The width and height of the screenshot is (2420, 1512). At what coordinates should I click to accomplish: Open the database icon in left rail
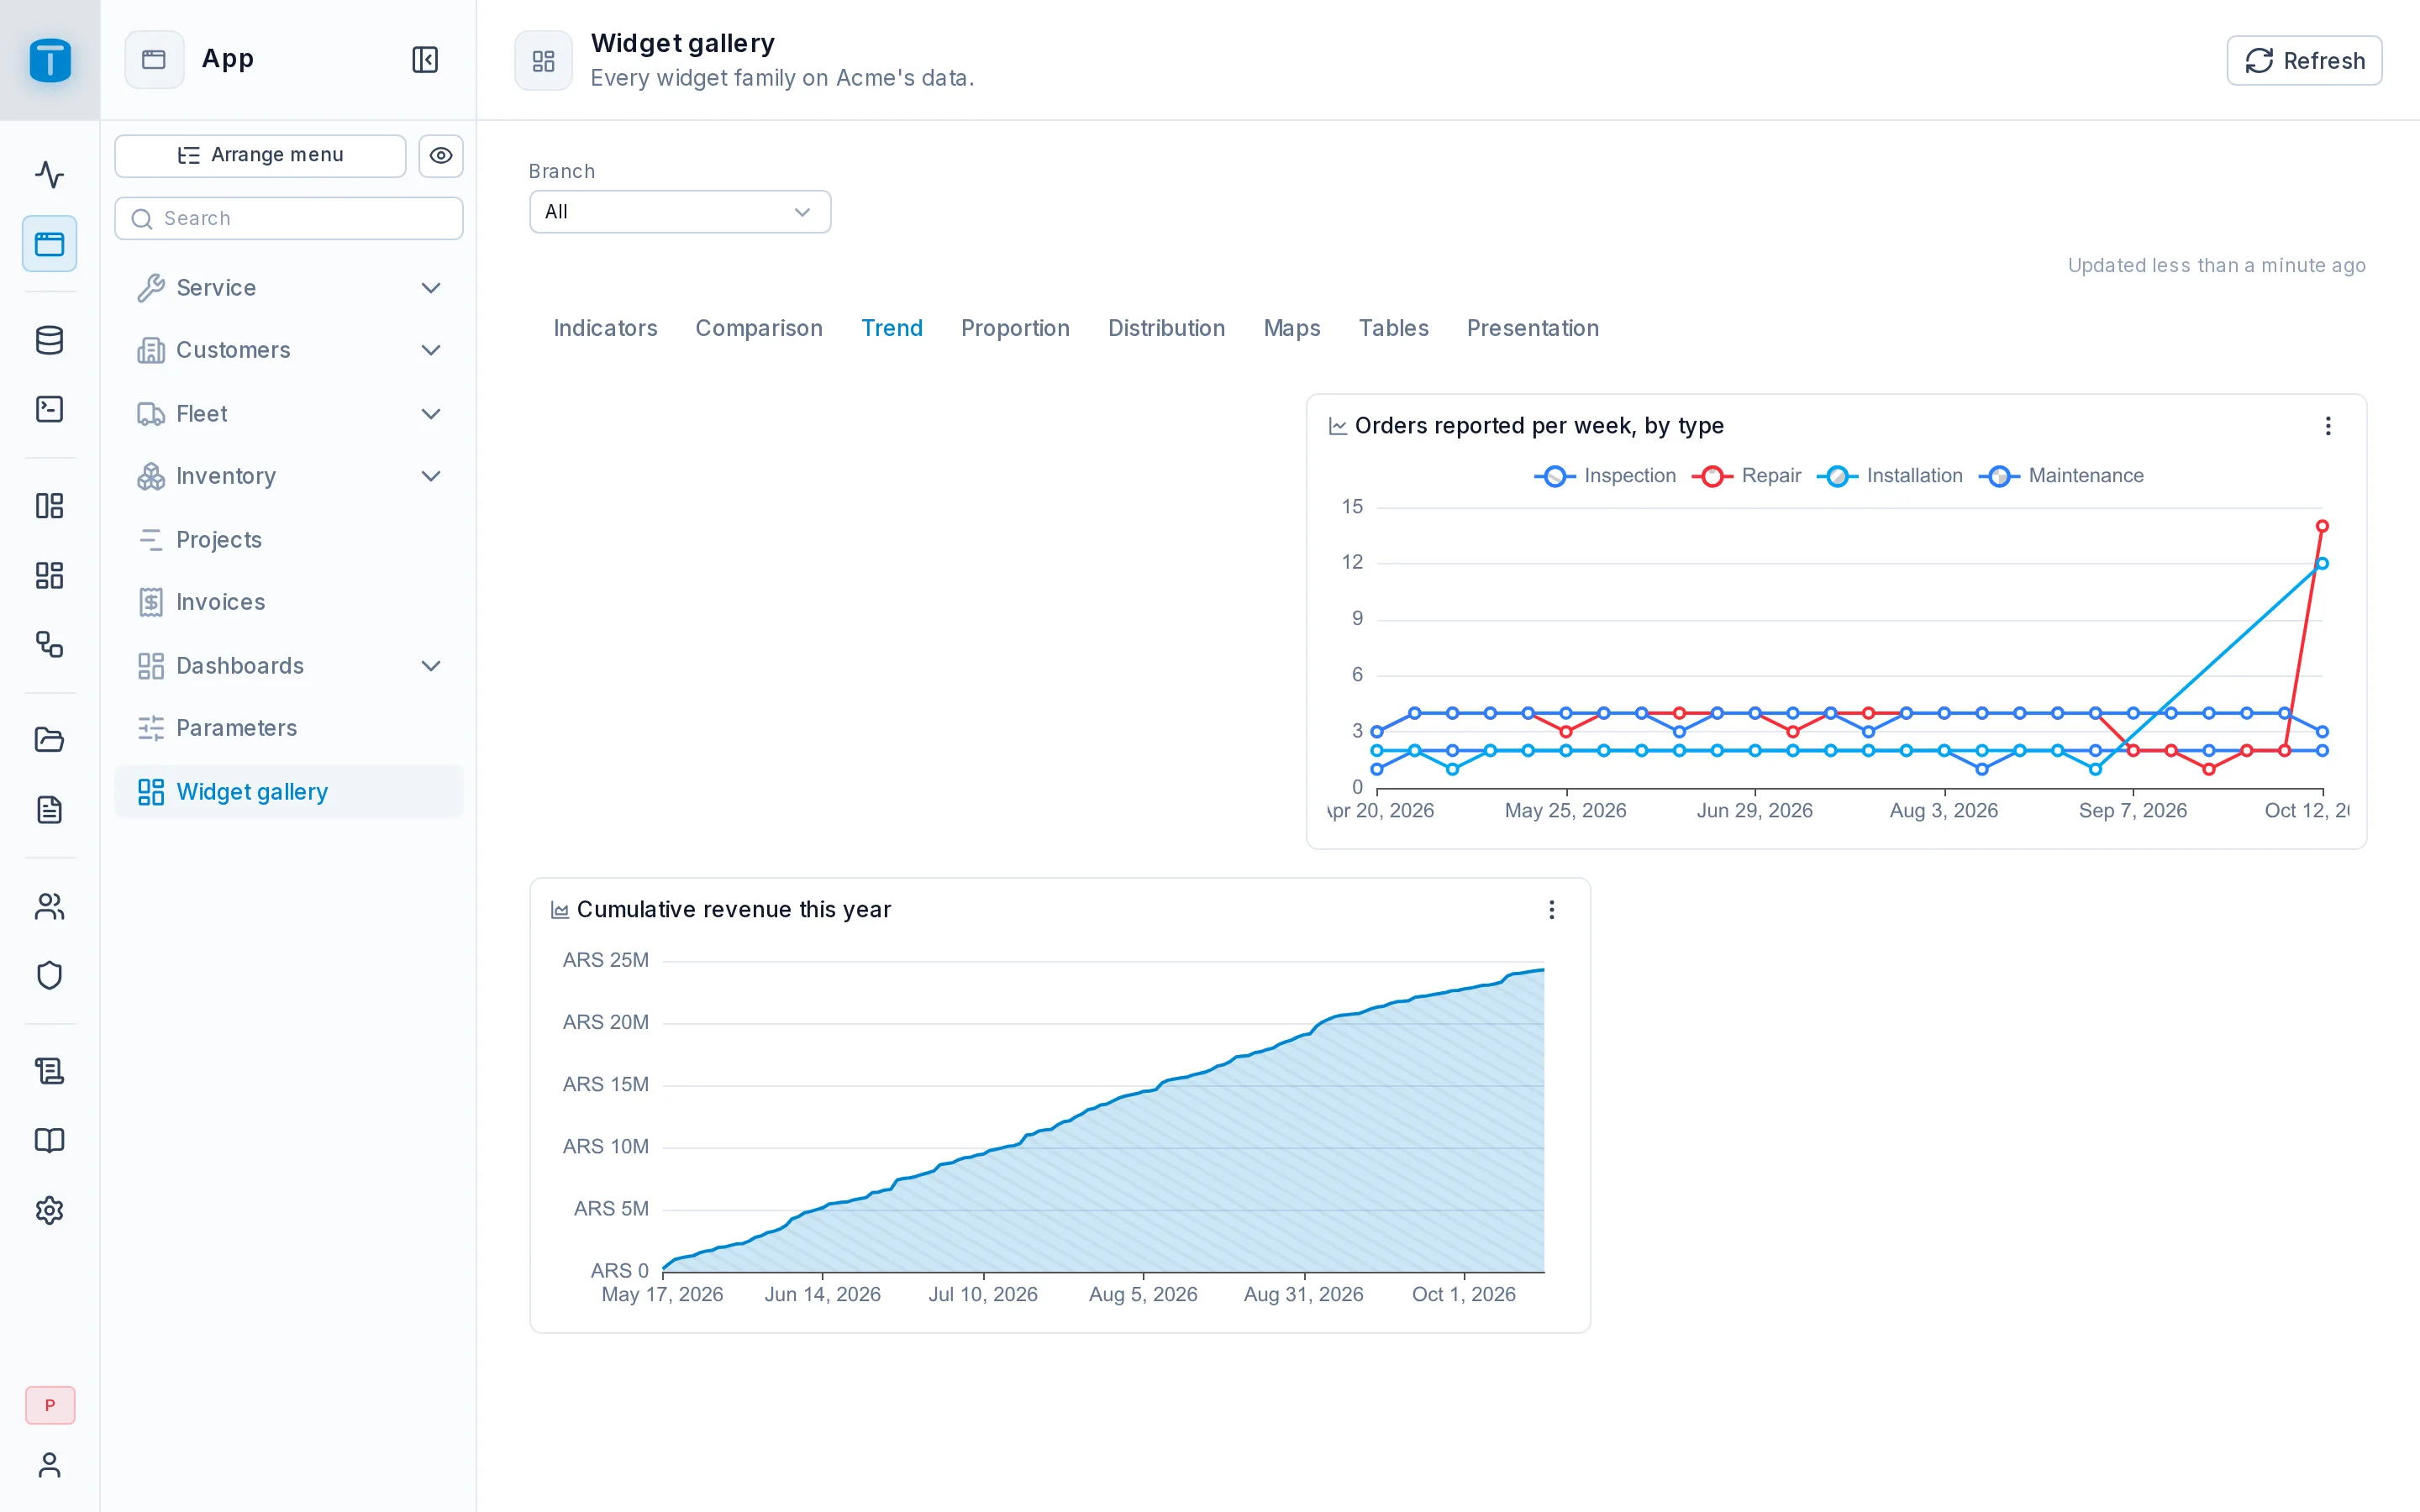point(50,340)
